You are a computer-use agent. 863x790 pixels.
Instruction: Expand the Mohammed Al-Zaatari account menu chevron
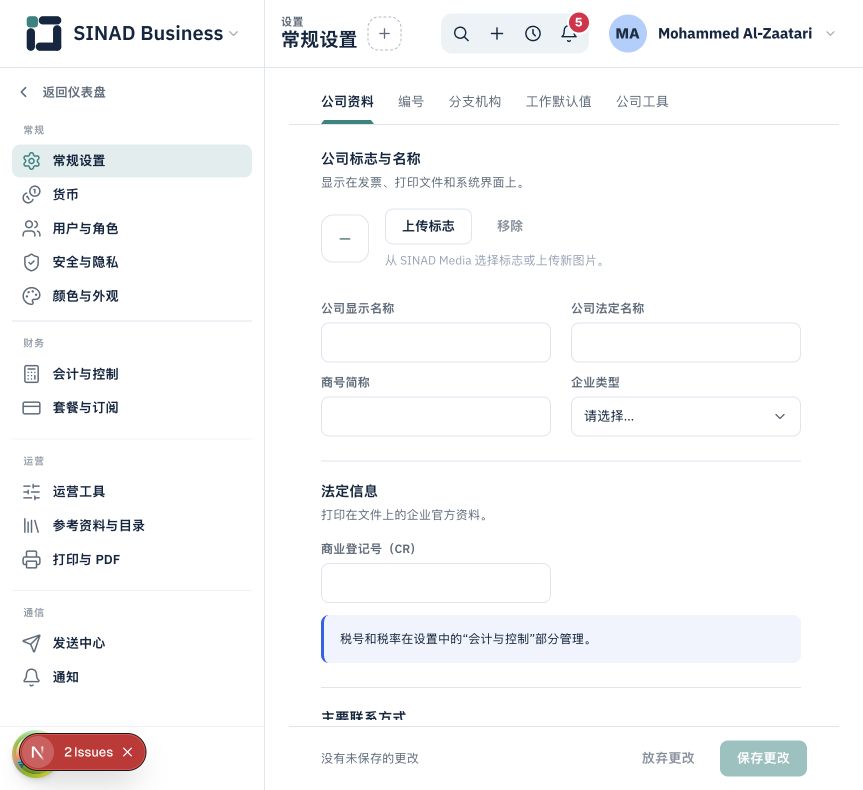click(x=831, y=34)
